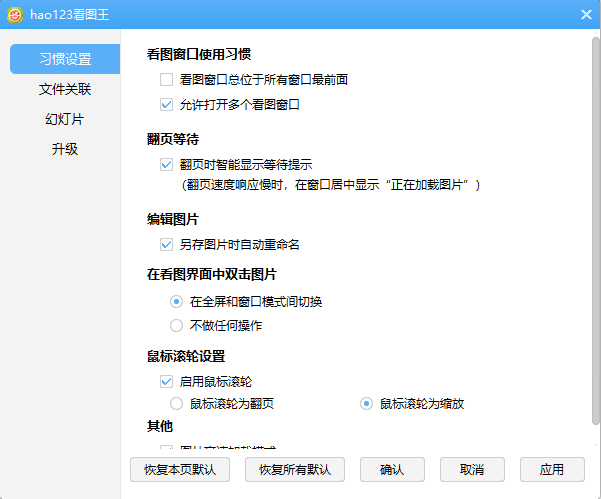
Task: Click the 看图窗口使用习惯 section heading
Action: point(199,54)
